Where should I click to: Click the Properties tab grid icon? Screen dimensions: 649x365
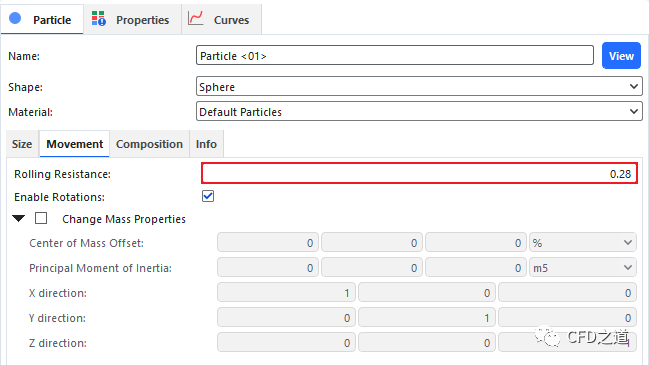click(x=99, y=19)
